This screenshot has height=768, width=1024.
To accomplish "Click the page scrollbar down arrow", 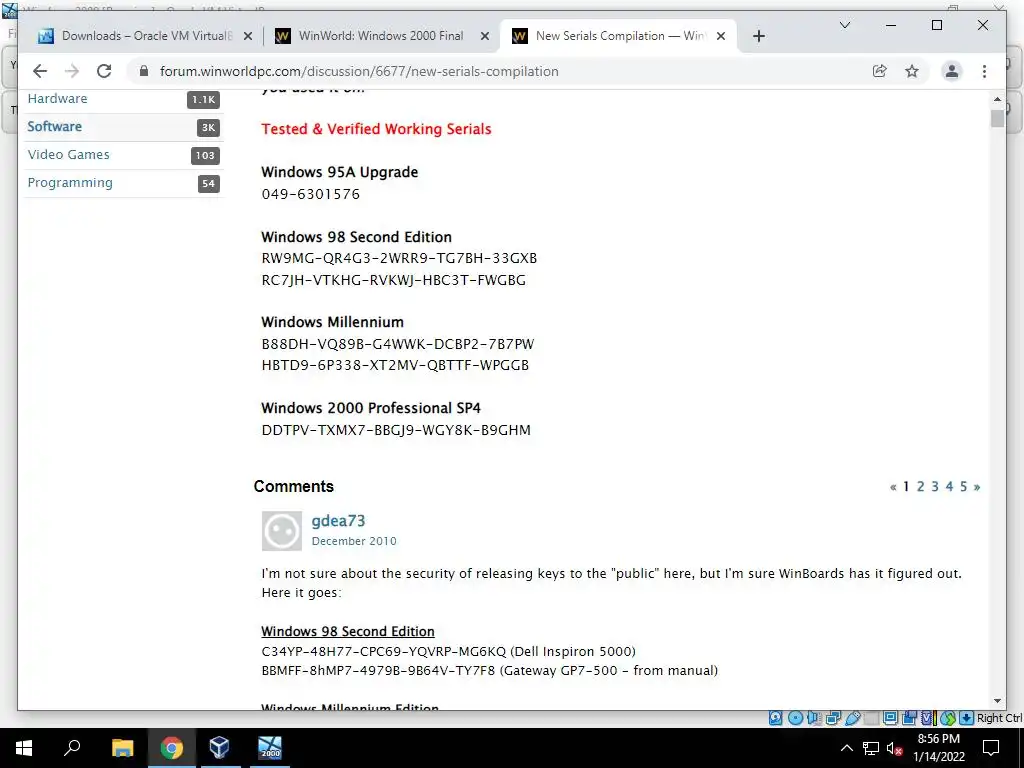I will (997, 701).
